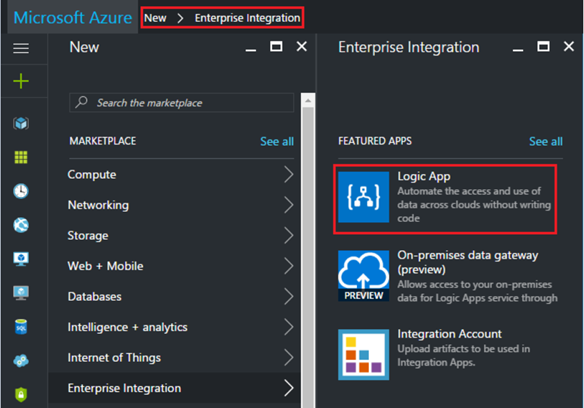Expand Intelligence + analytics chevron arrow
Image resolution: width=584 pixels, height=408 pixels.
click(x=289, y=327)
